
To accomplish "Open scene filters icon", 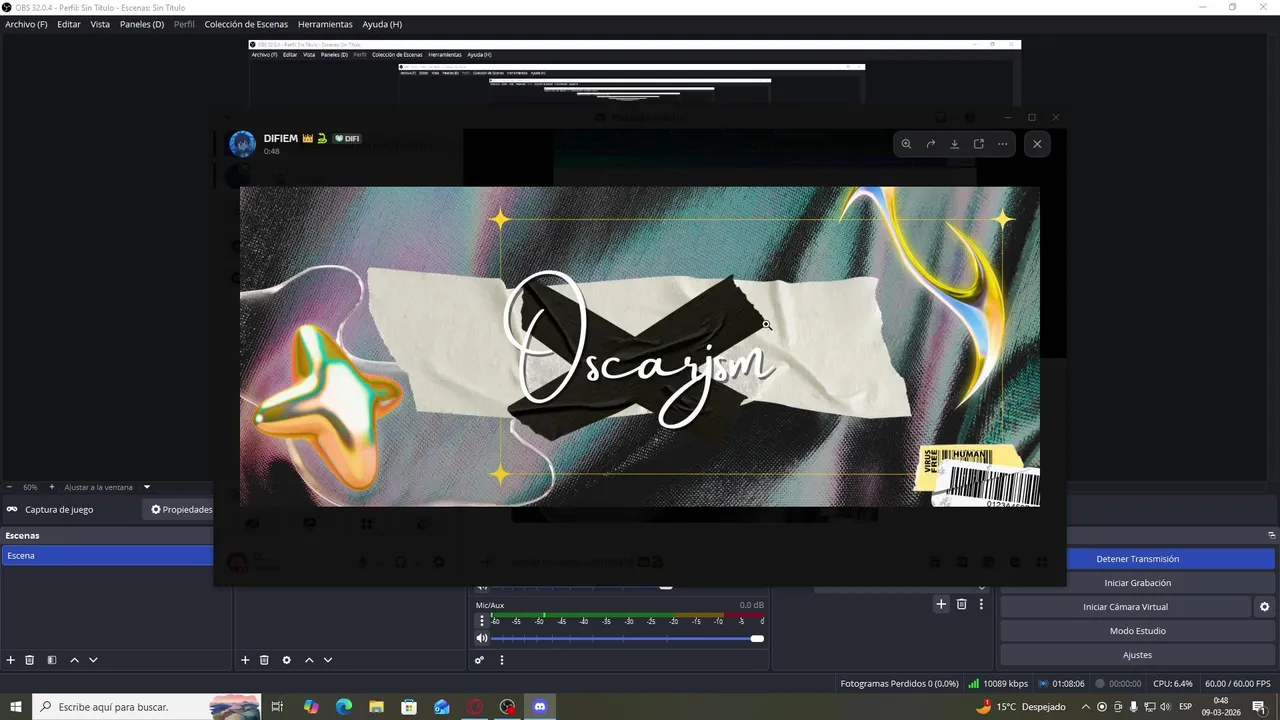I will point(52,660).
